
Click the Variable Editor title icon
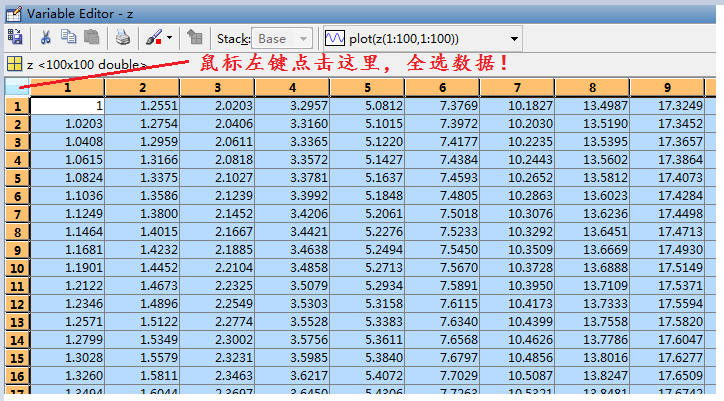(13, 14)
